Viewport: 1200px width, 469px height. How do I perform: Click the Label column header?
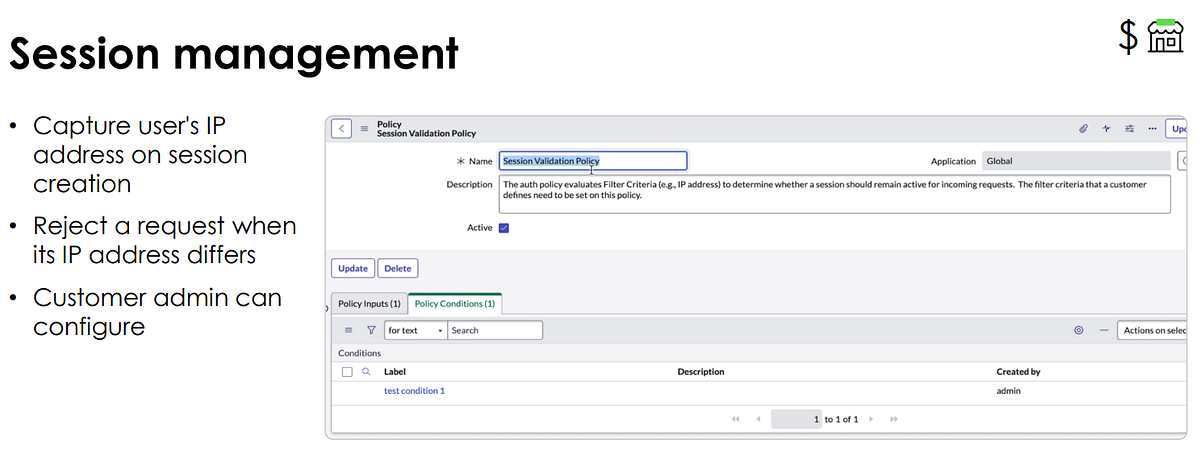click(395, 371)
